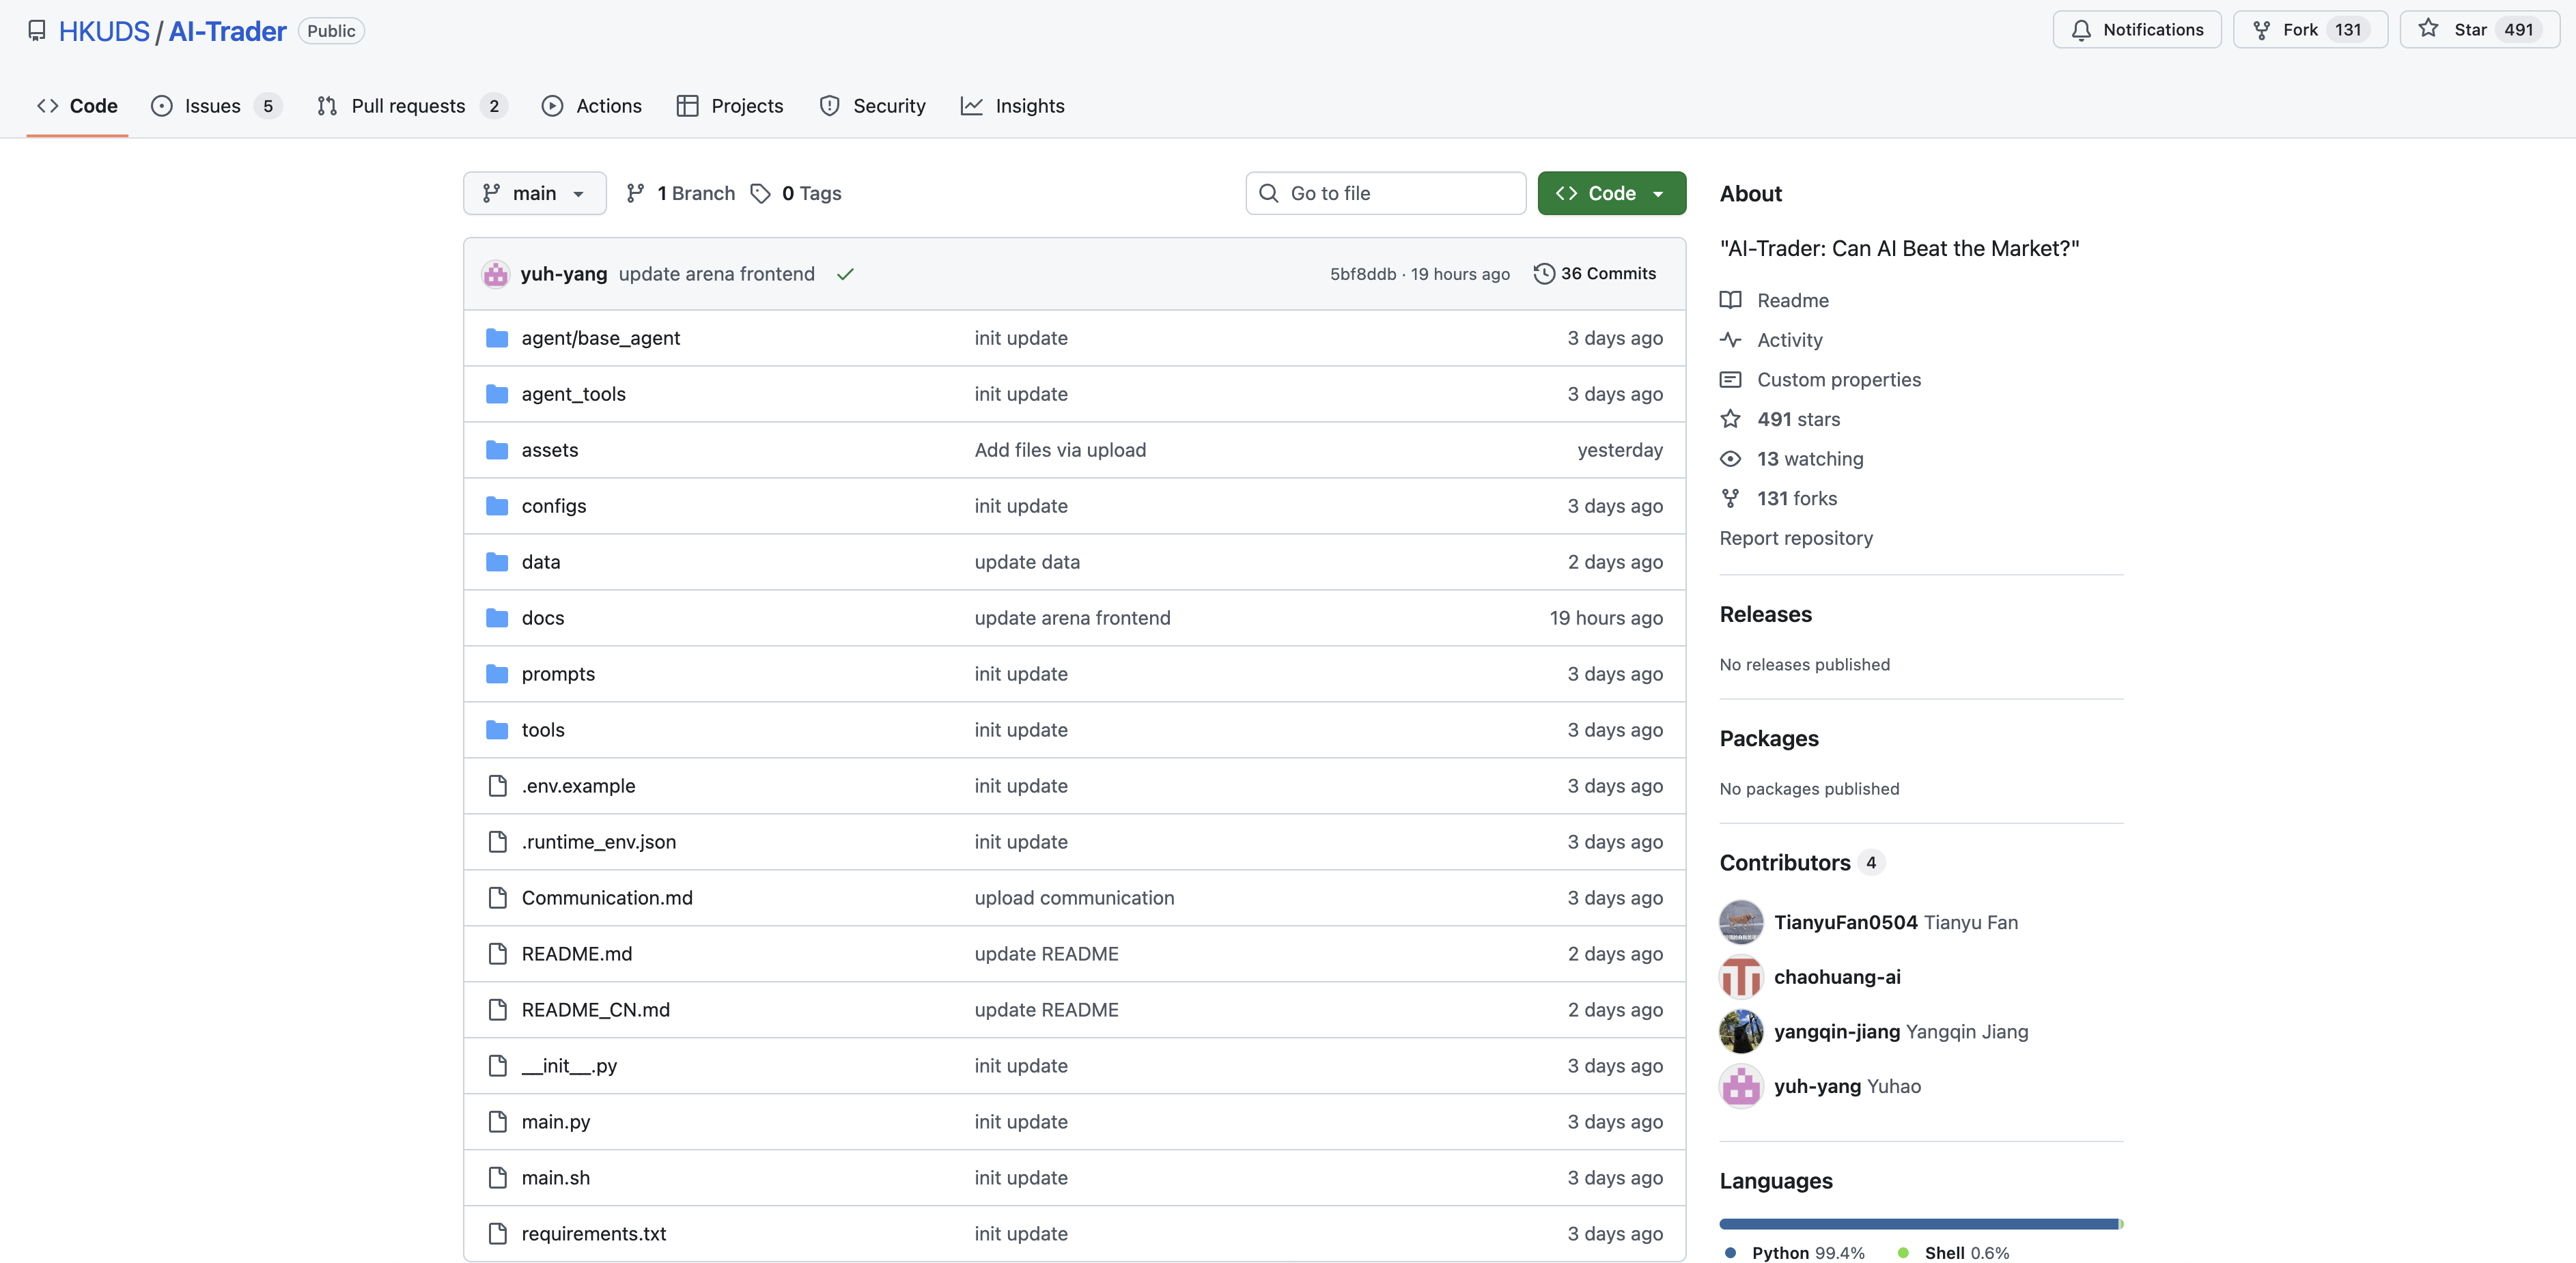Viewport: 2576px width, 1263px height.
Task: Click the Report repository link
Action: tap(1796, 538)
